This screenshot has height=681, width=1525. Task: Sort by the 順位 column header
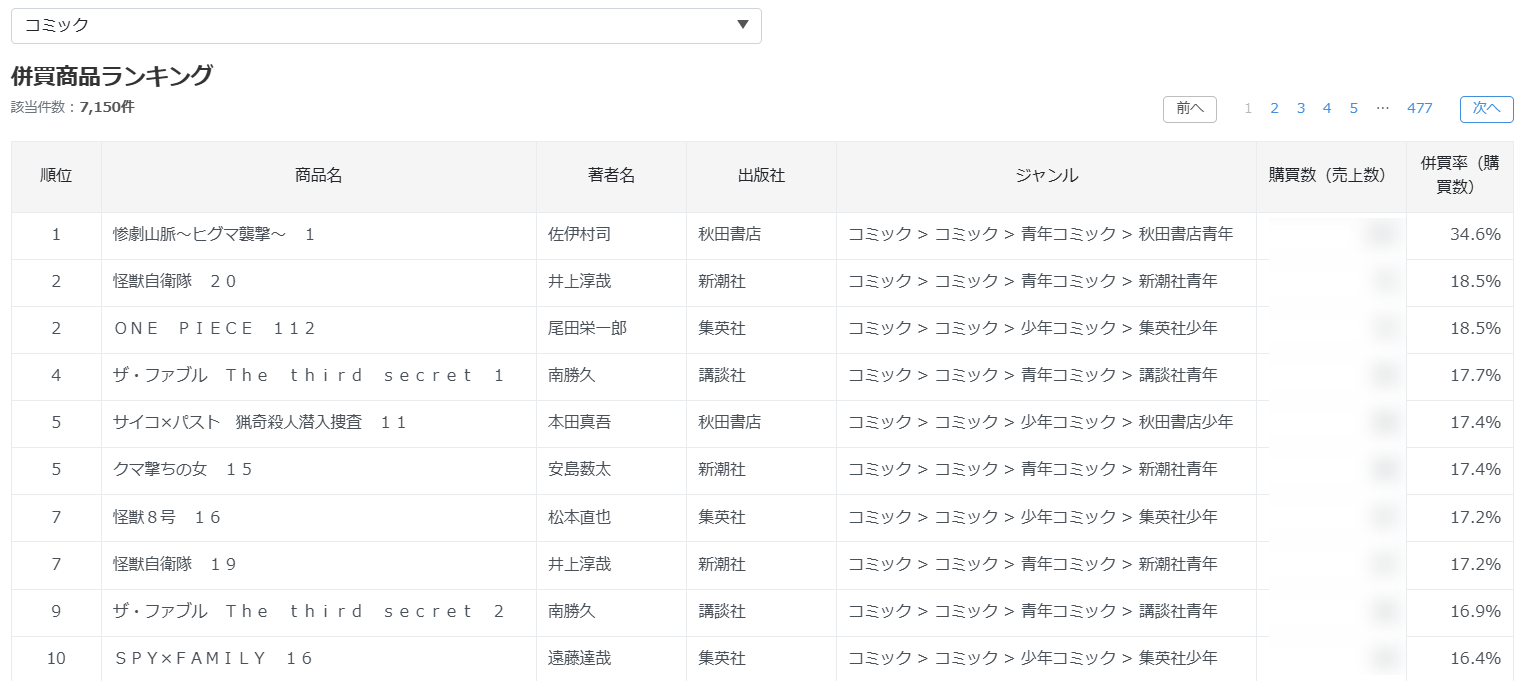click(x=56, y=176)
